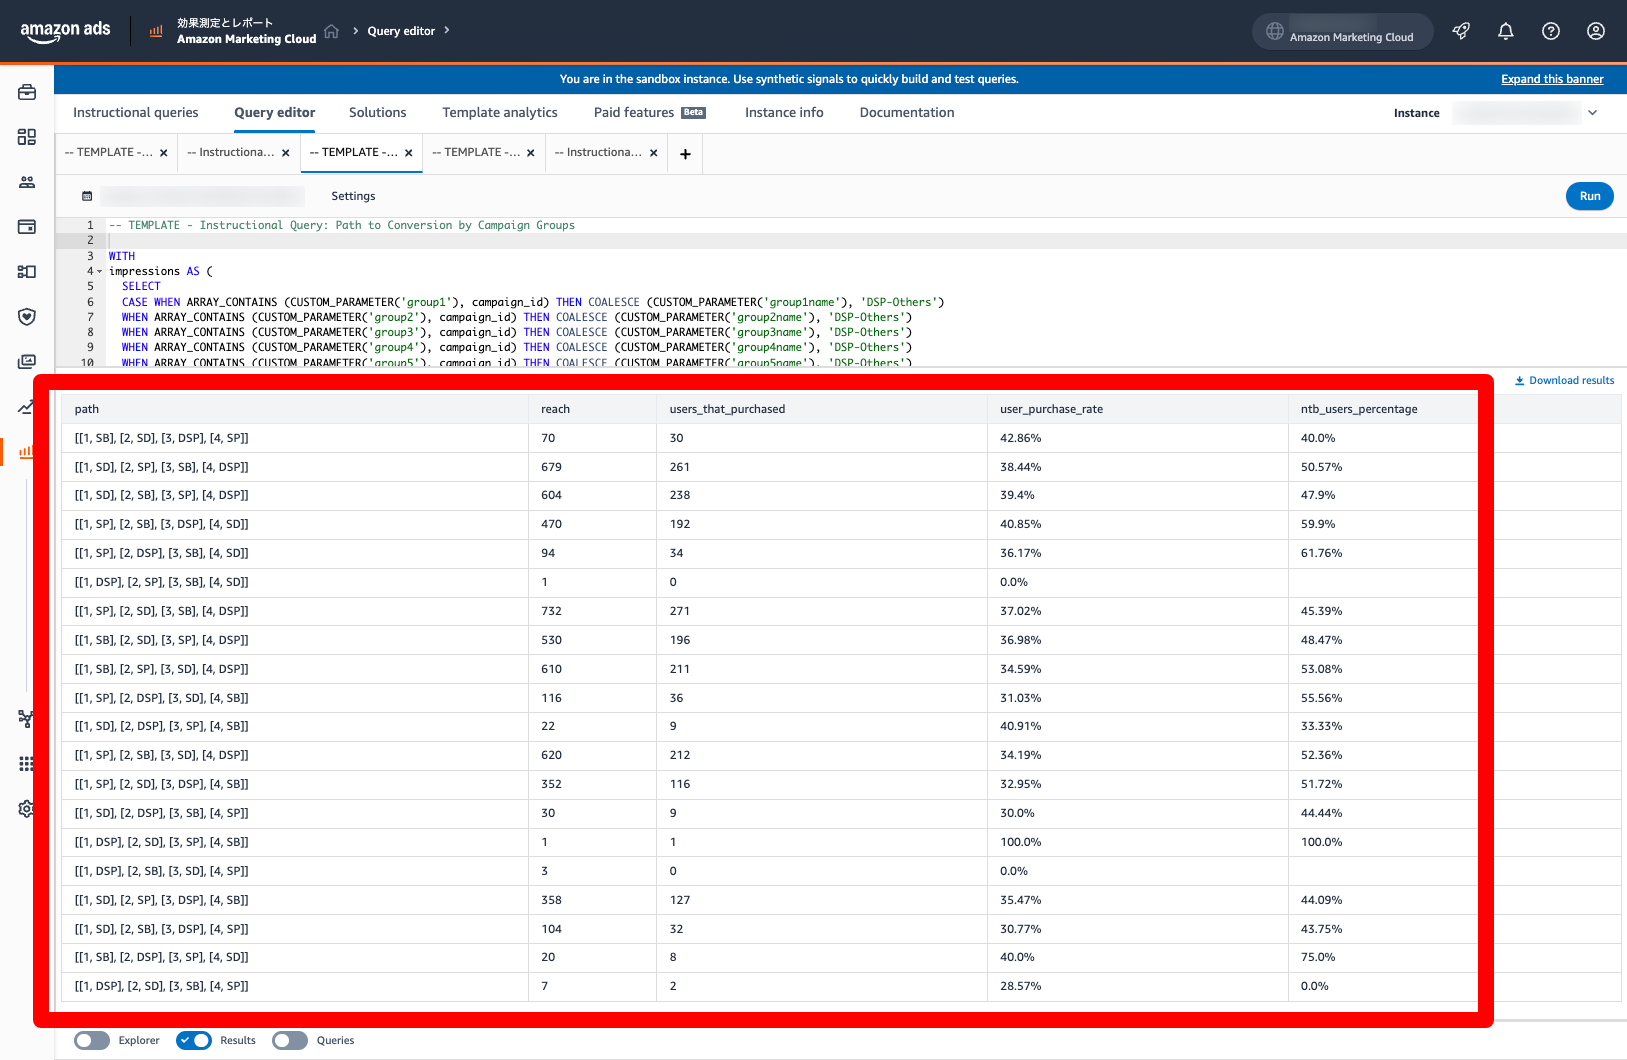The image size is (1627, 1060).
Task: Collapse the code fold arrow on line 4
Action: click(99, 272)
